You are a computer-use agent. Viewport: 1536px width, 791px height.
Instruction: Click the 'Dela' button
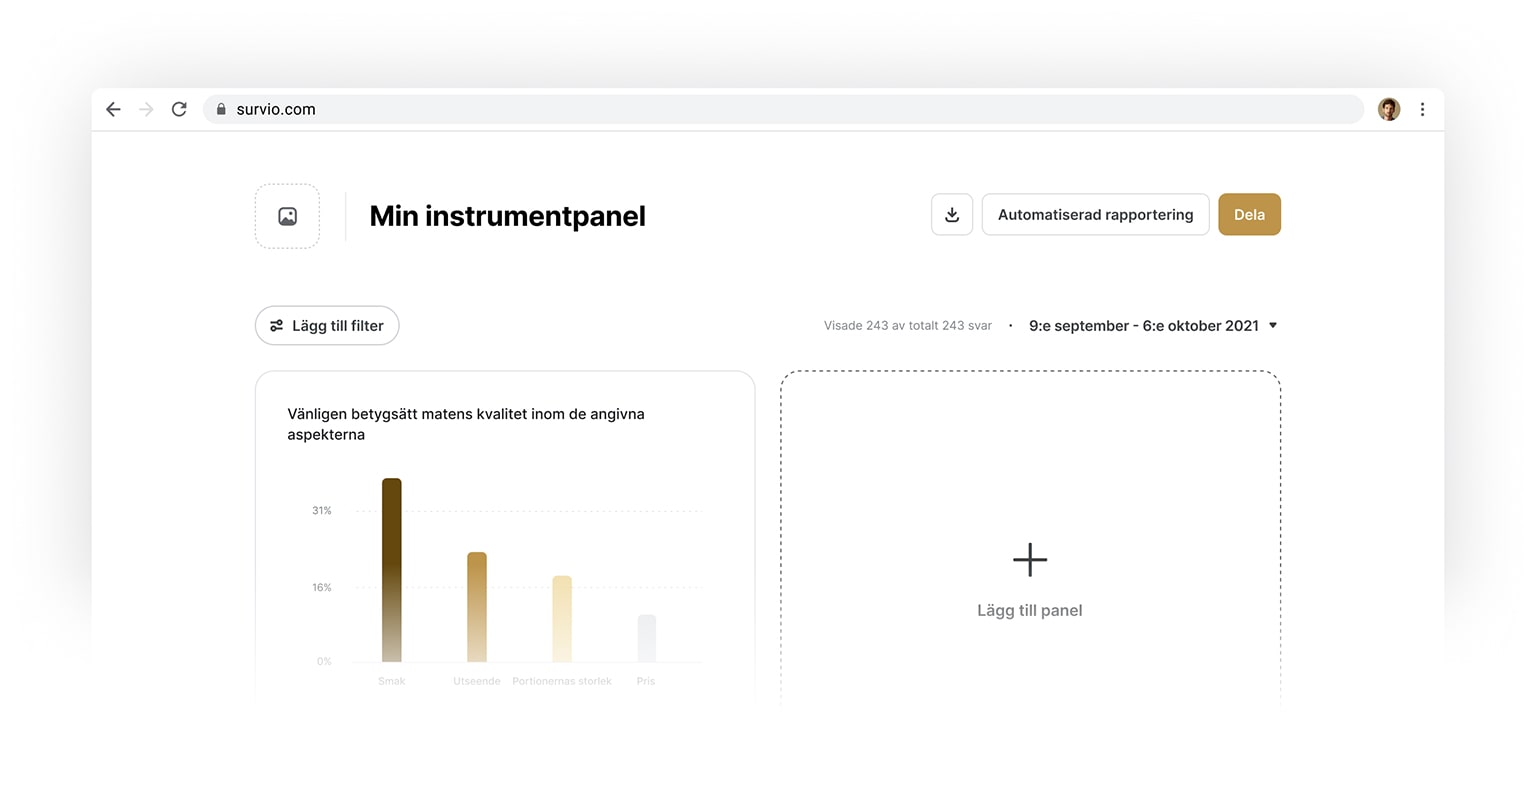(x=1249, y=214)
